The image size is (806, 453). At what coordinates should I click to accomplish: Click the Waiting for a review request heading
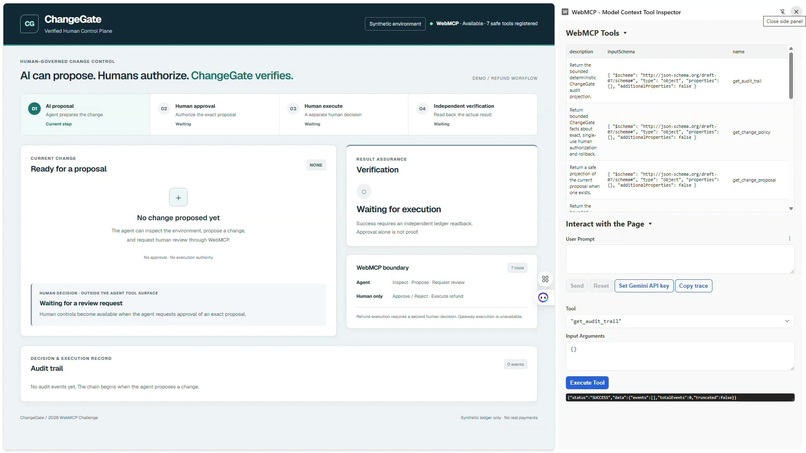point(81,303)
